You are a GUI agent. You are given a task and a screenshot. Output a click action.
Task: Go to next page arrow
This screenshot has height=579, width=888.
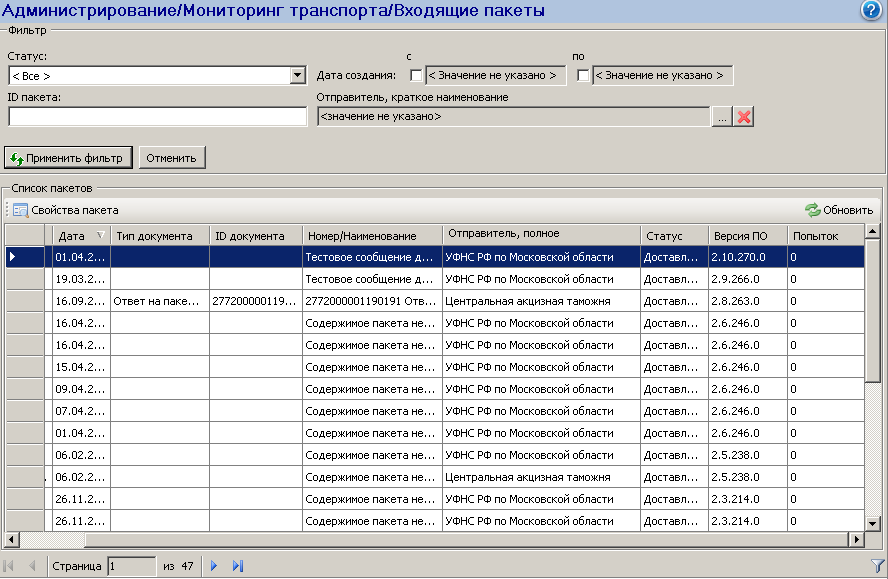pyautogui.click(x=214, y=565)
